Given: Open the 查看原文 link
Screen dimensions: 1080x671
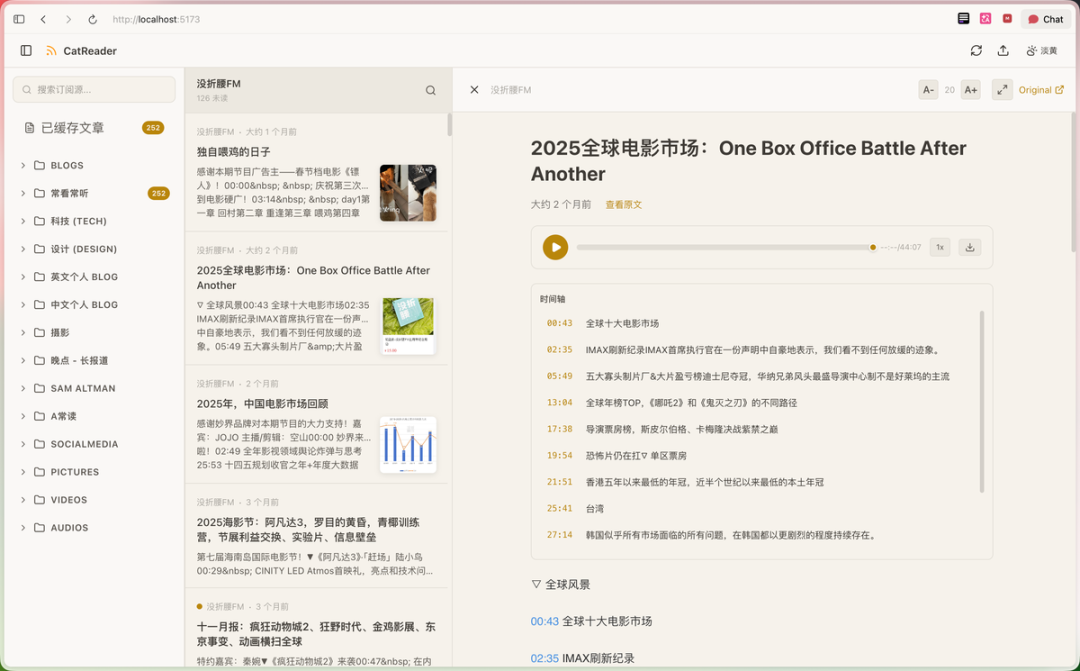Looking at the screenshot, I should (623, 205).
